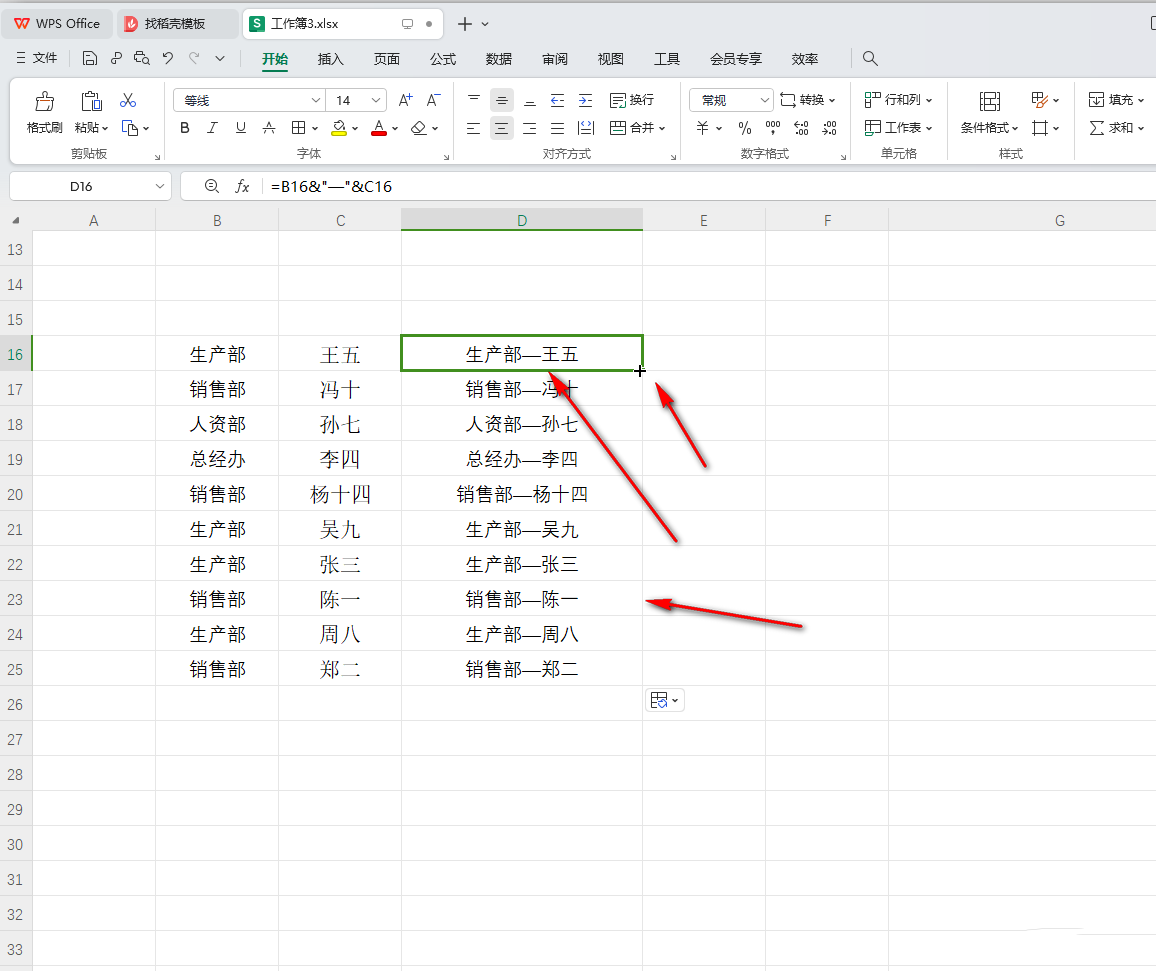This screenshot has width=1156, height=971.
Task: Click the Strikethrough text icon
Action: pyautogui.click(x=269, y=128)
